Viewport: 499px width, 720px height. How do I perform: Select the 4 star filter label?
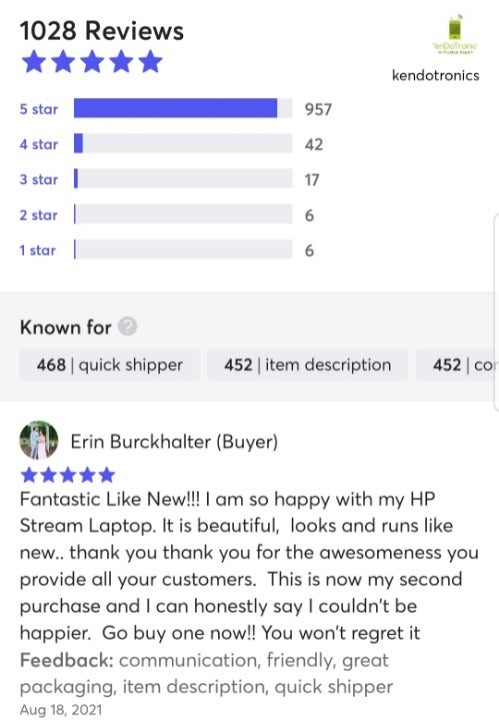(x=39, y=144)
